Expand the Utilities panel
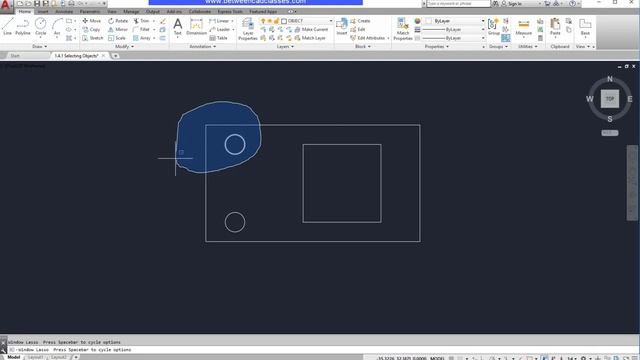The image size is (640, 360). tap(528, 47)
